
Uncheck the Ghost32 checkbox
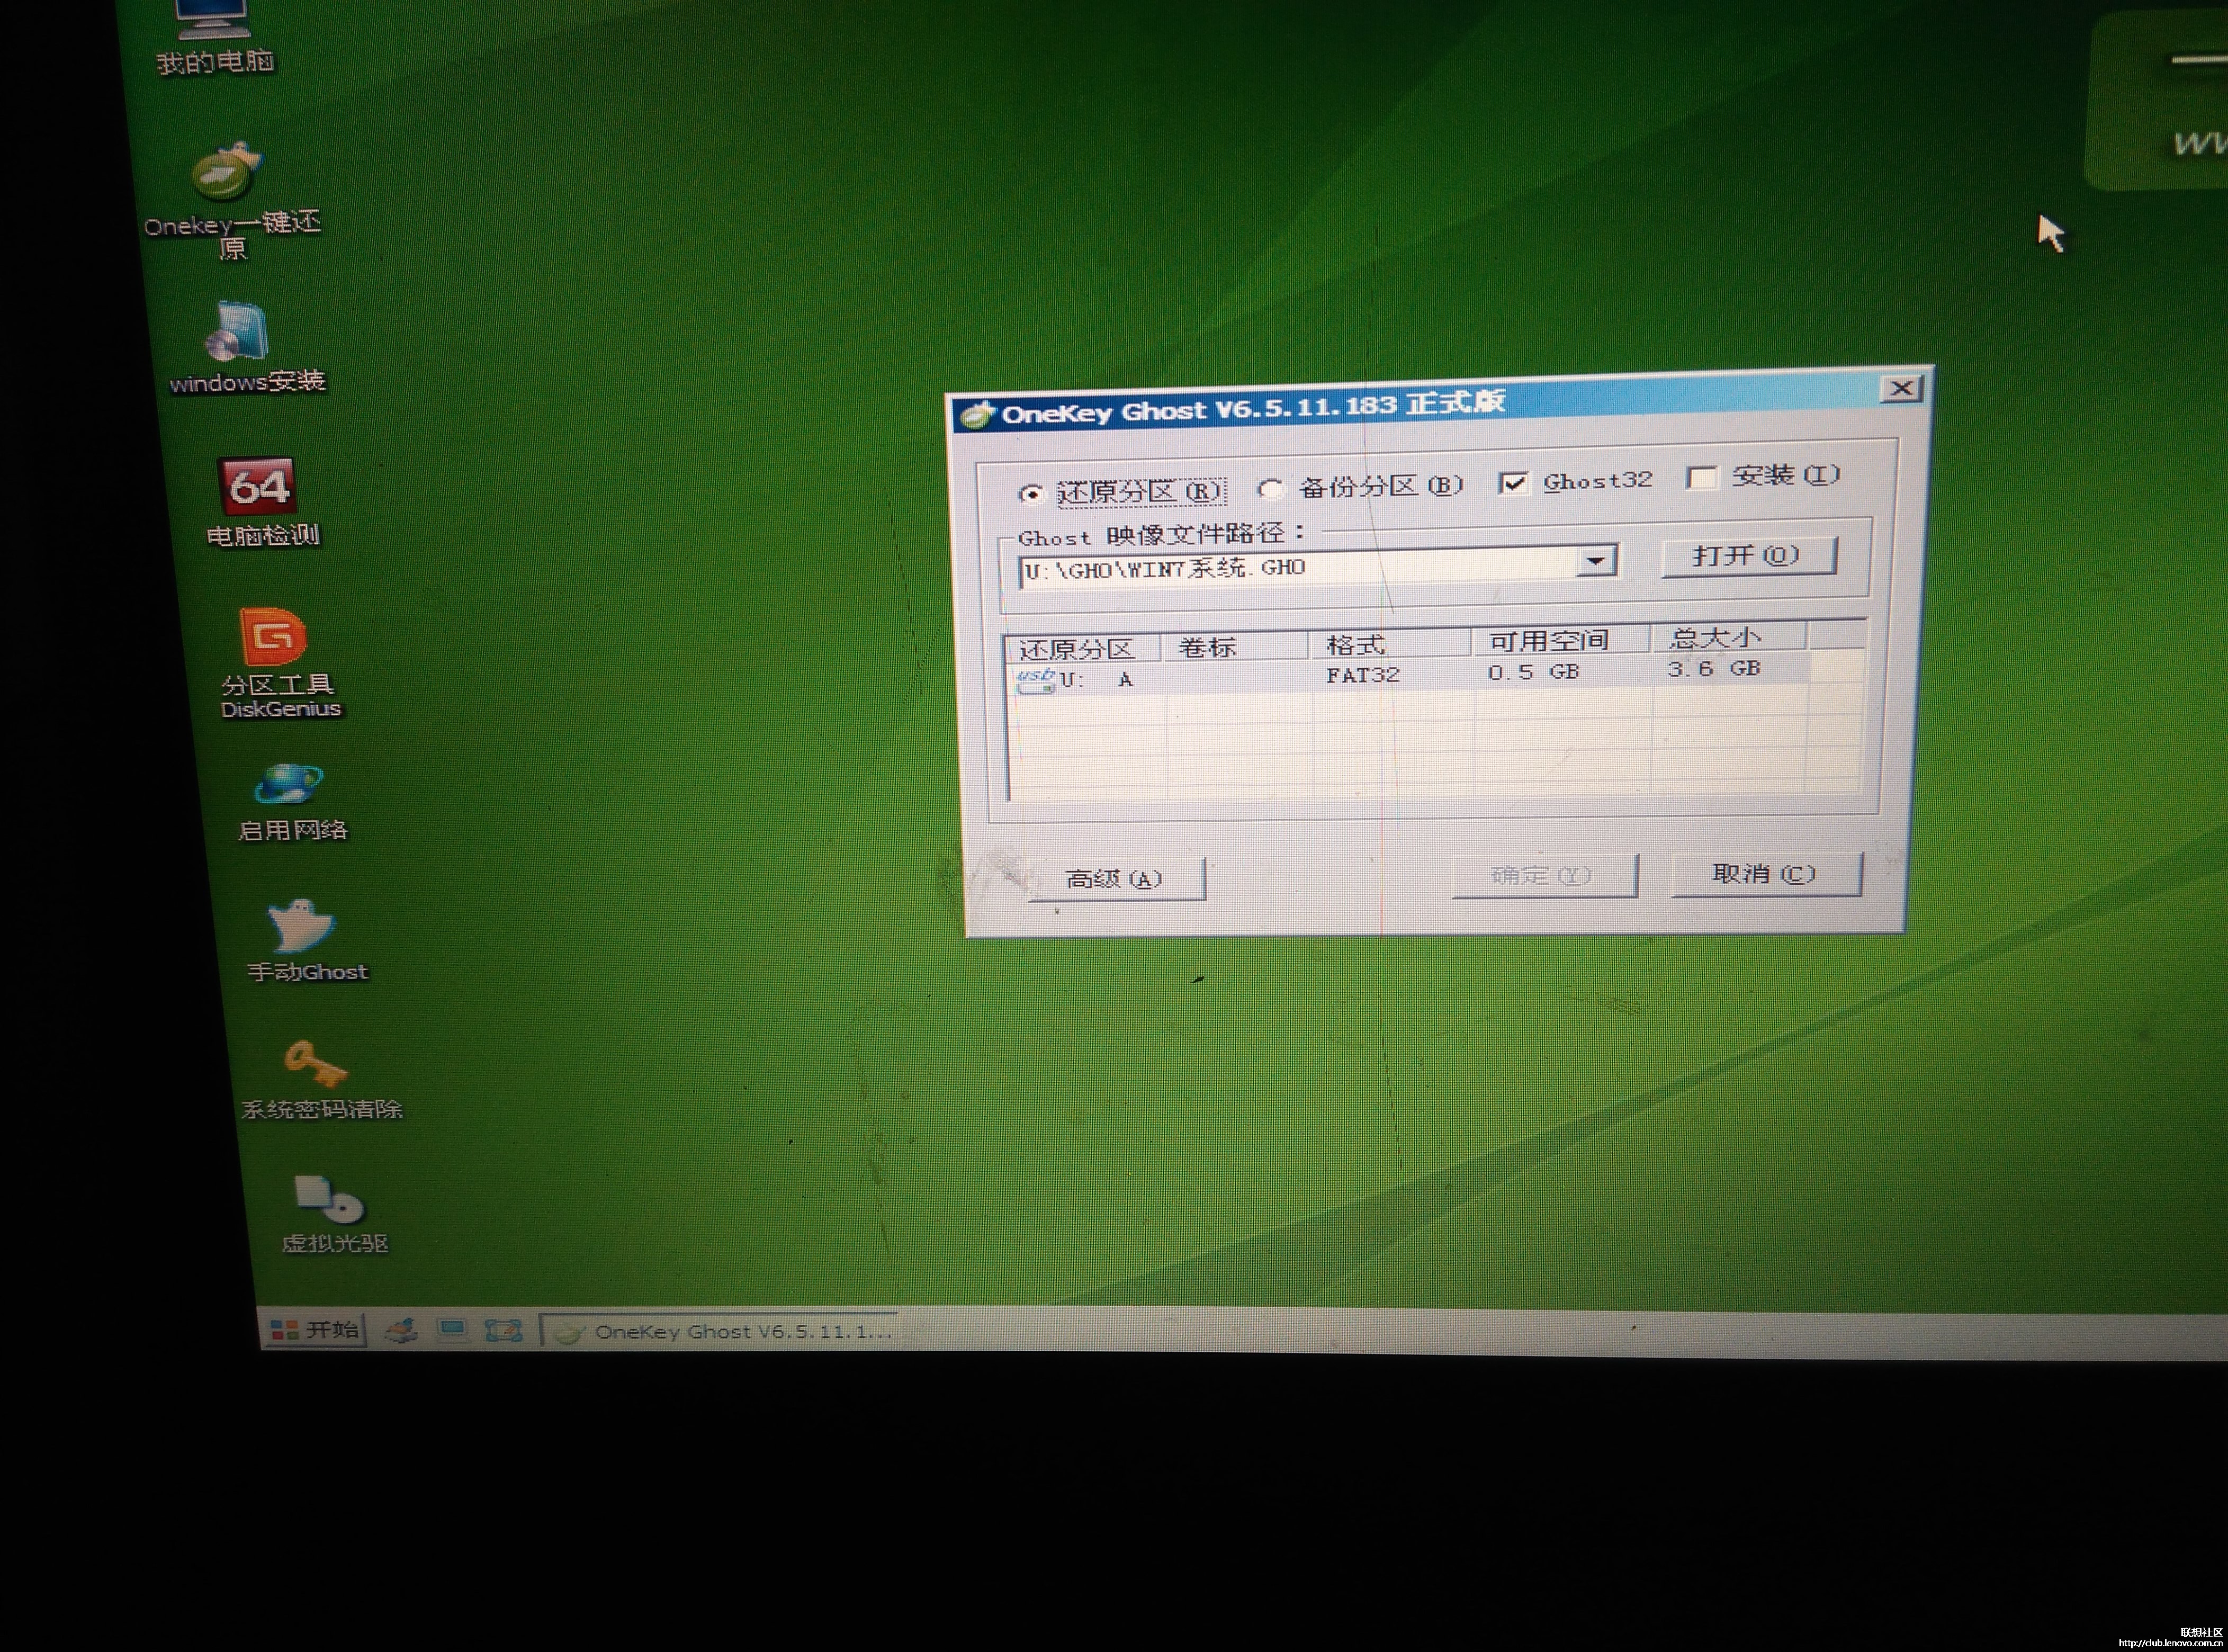point(1513,484)
